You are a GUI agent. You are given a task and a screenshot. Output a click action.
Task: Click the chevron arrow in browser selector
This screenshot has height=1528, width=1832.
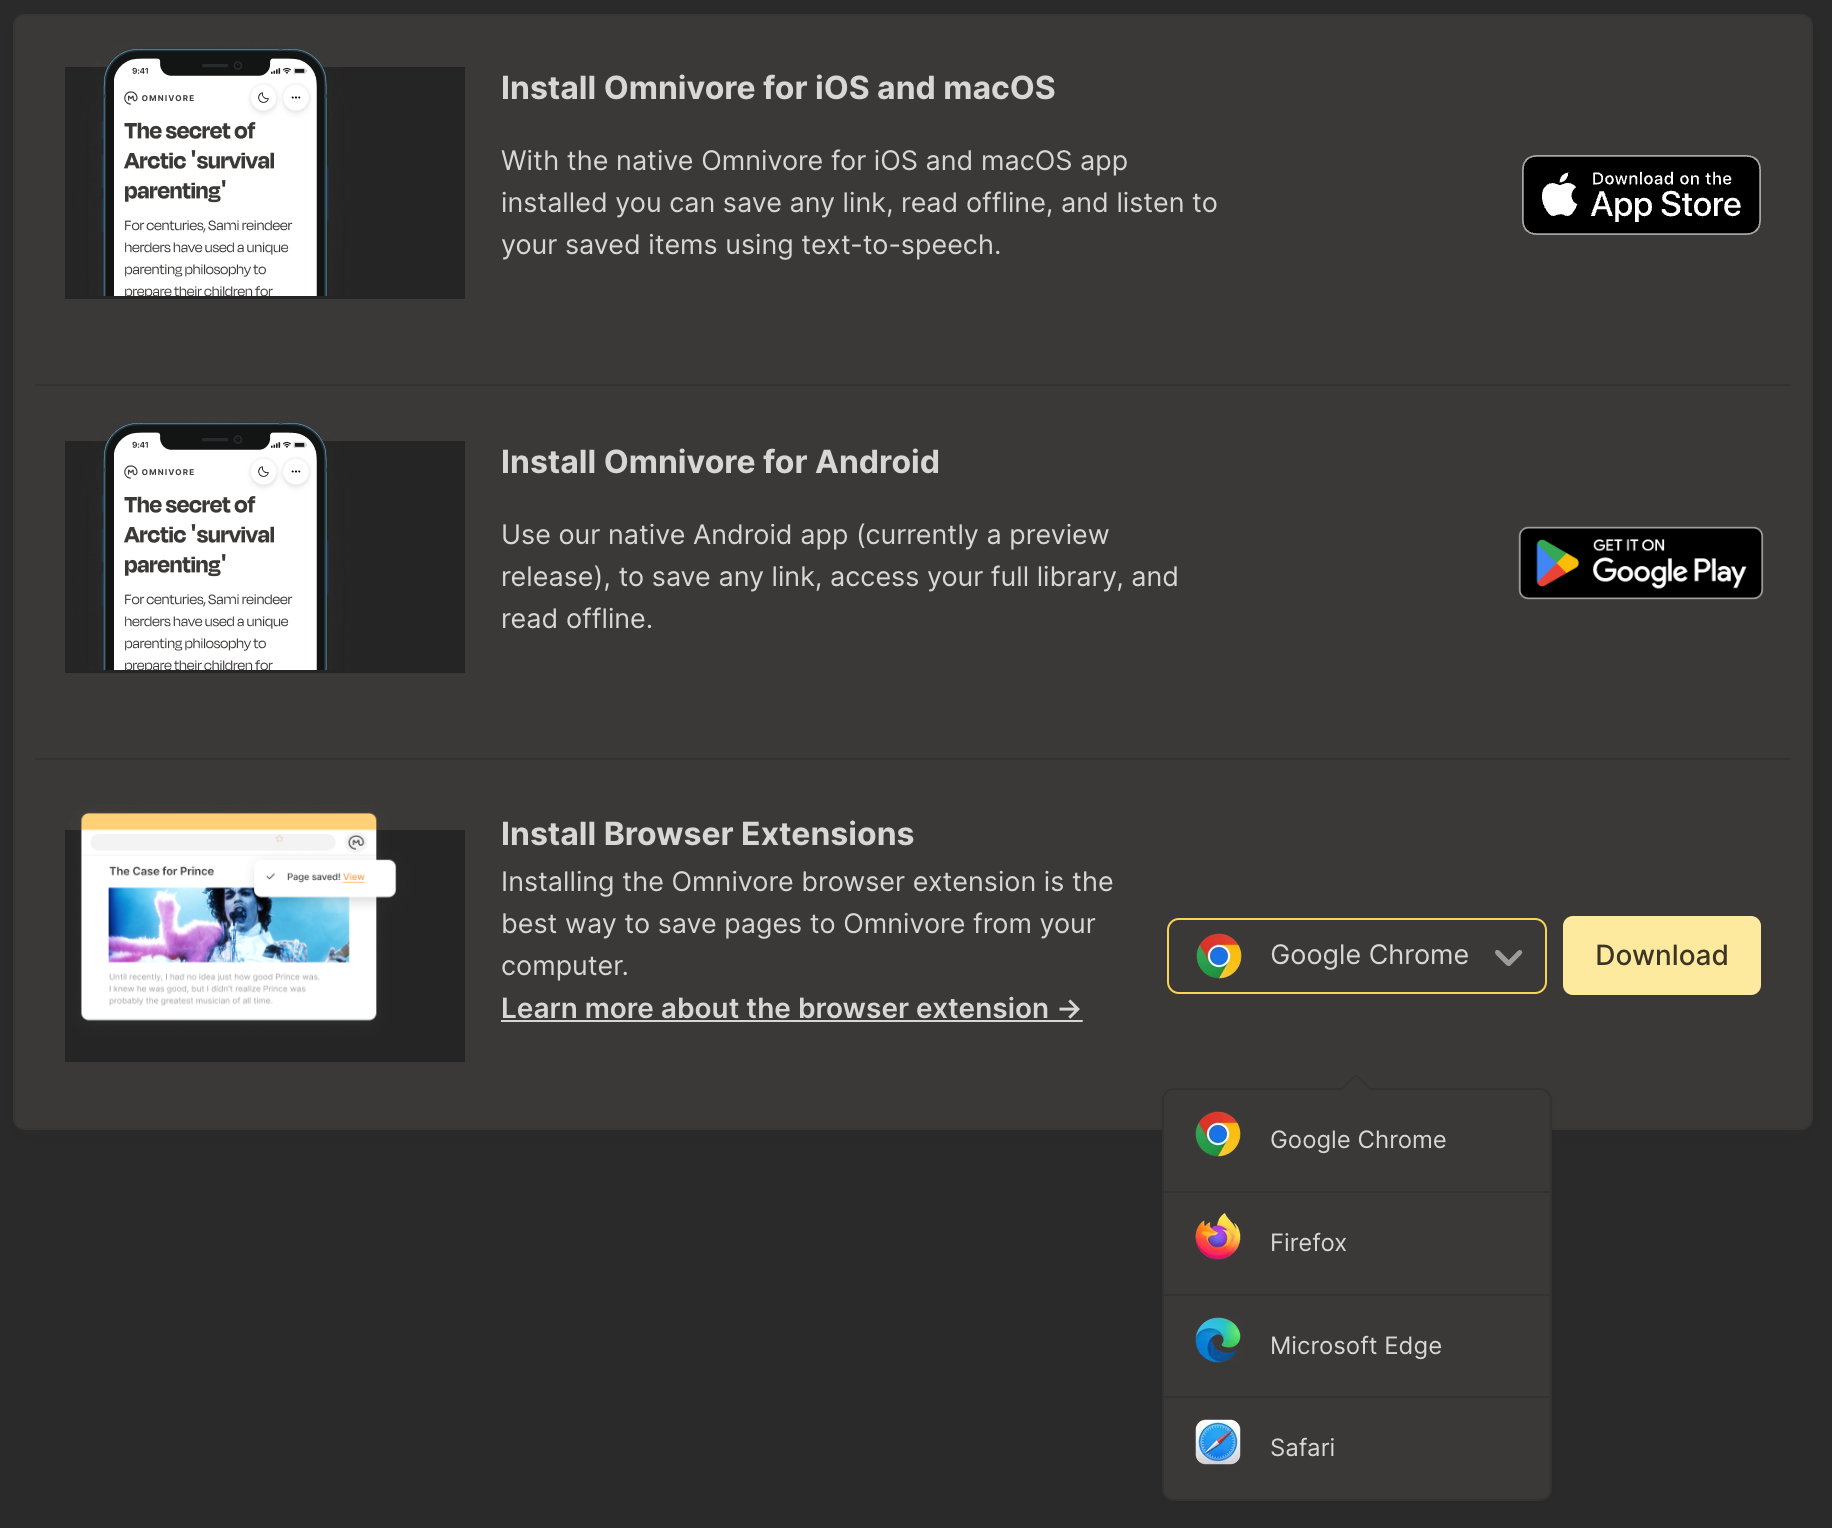[x=1508, y=957]
